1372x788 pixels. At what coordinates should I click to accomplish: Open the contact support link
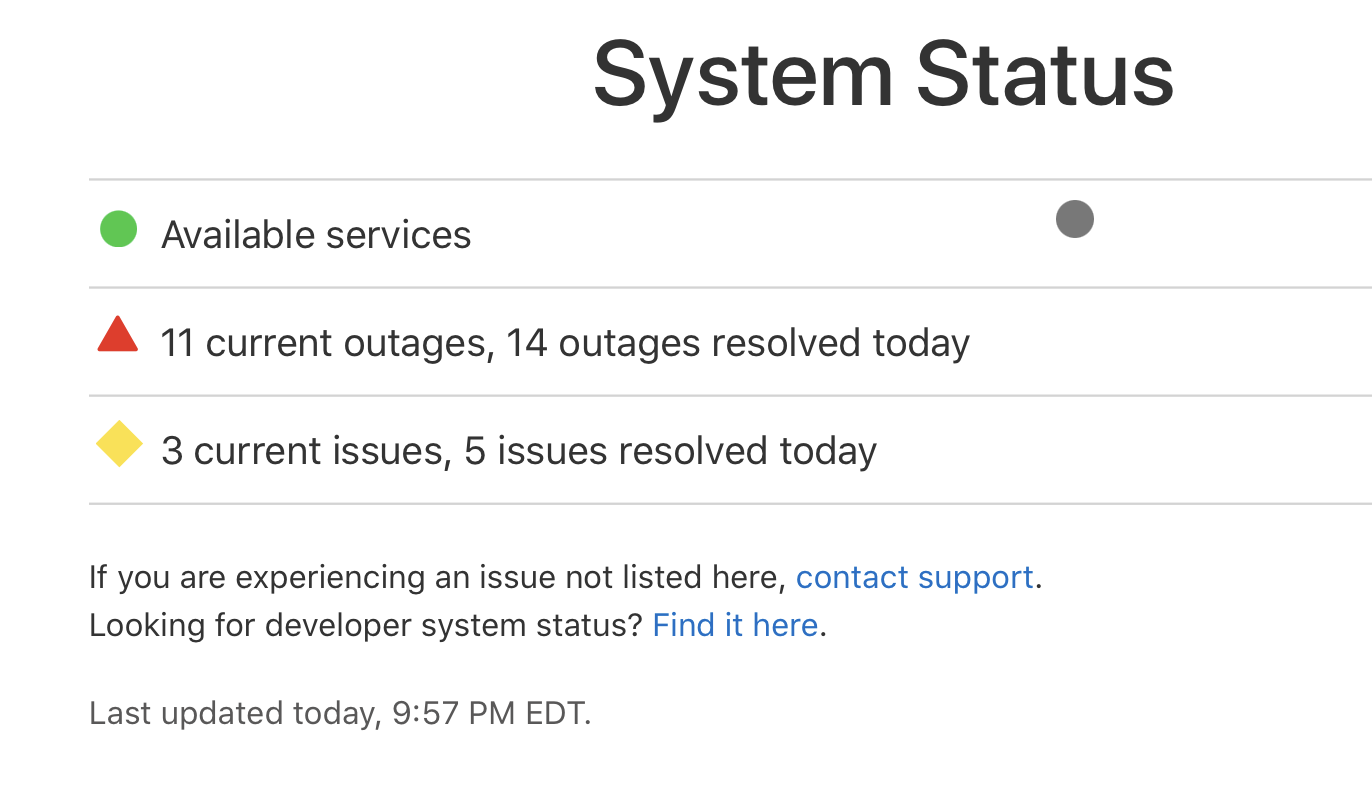point(914,577)
